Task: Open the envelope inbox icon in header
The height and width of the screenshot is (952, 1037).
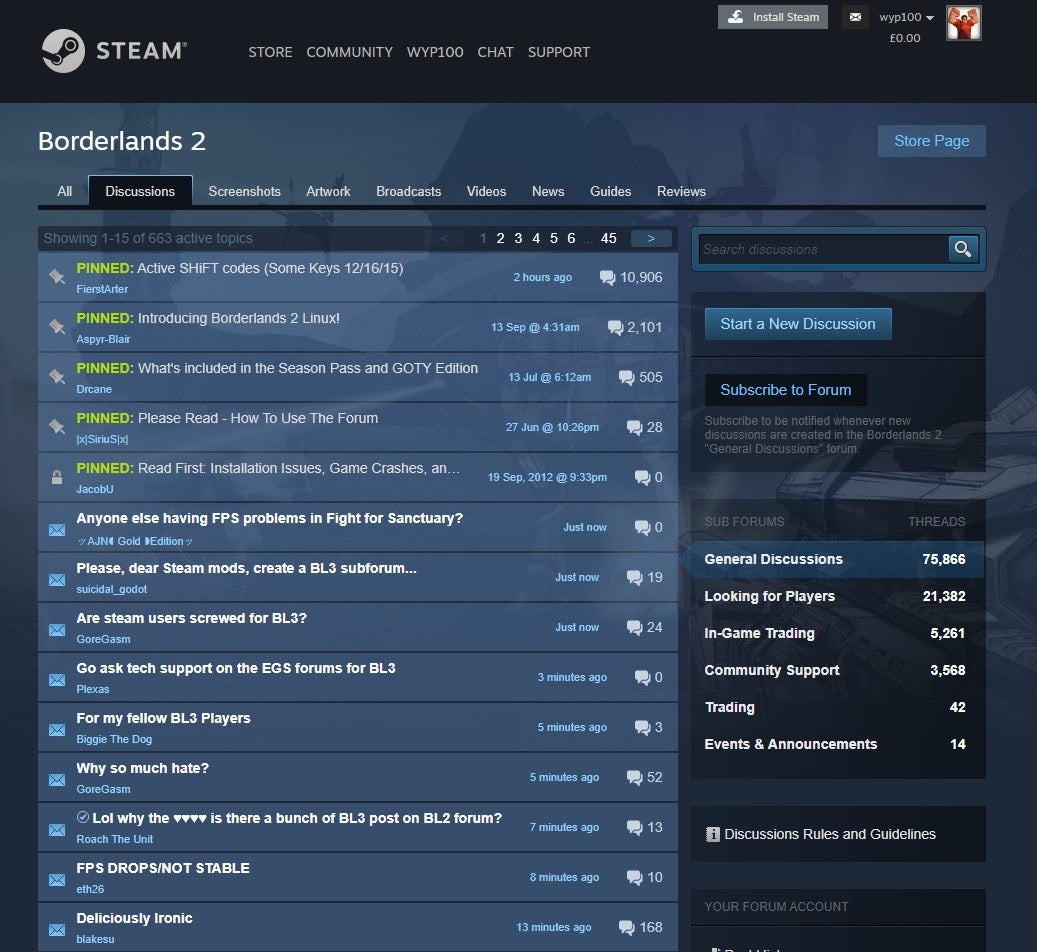Action: tap(854, 17)
